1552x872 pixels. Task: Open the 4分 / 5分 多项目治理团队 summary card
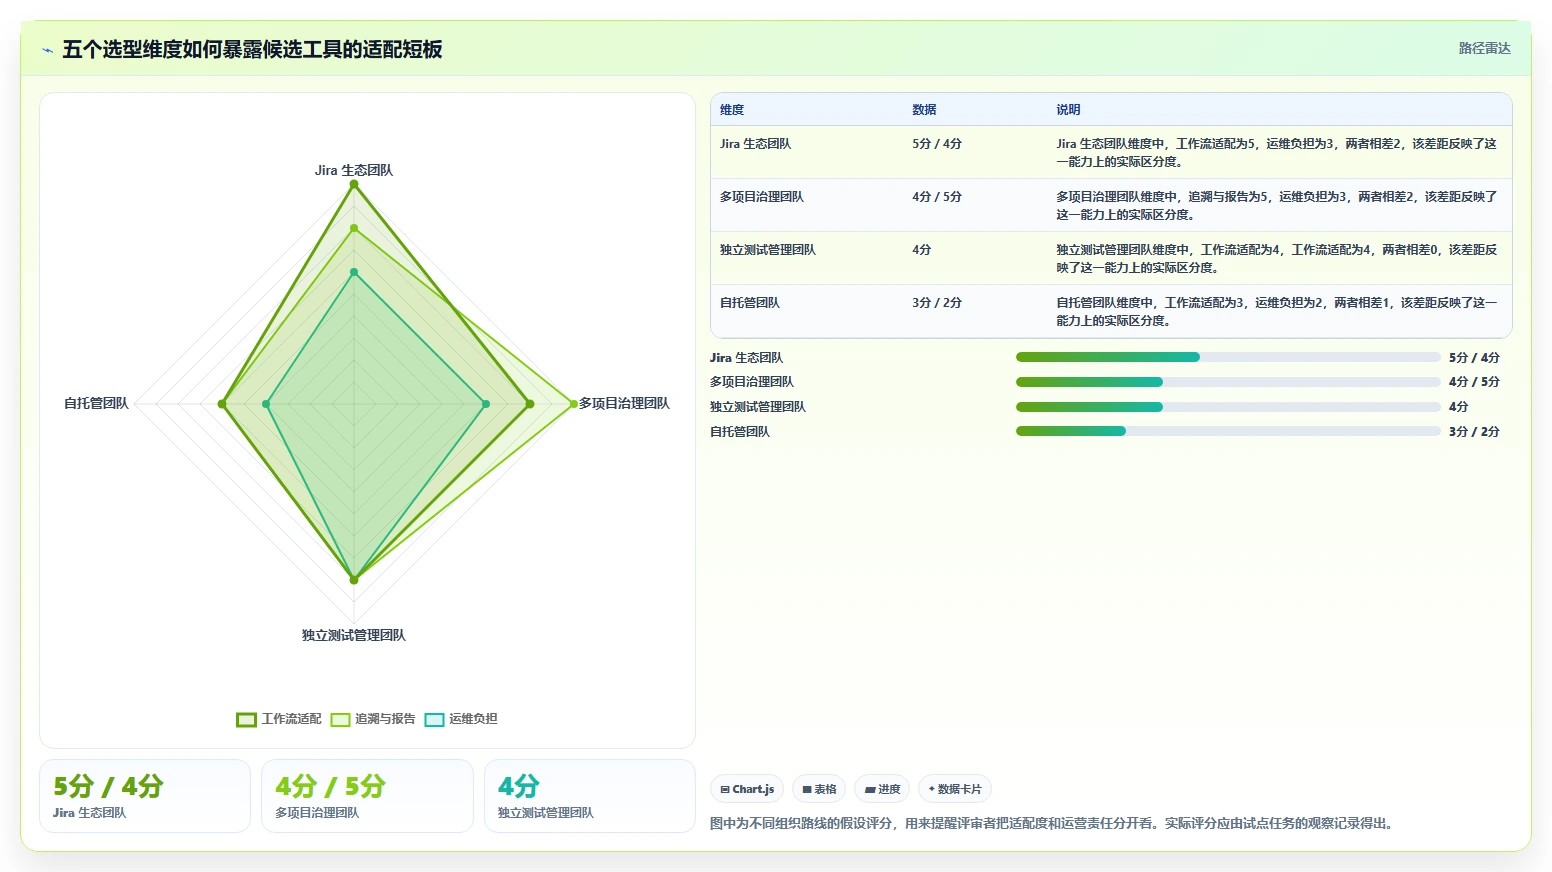(367, 796)
